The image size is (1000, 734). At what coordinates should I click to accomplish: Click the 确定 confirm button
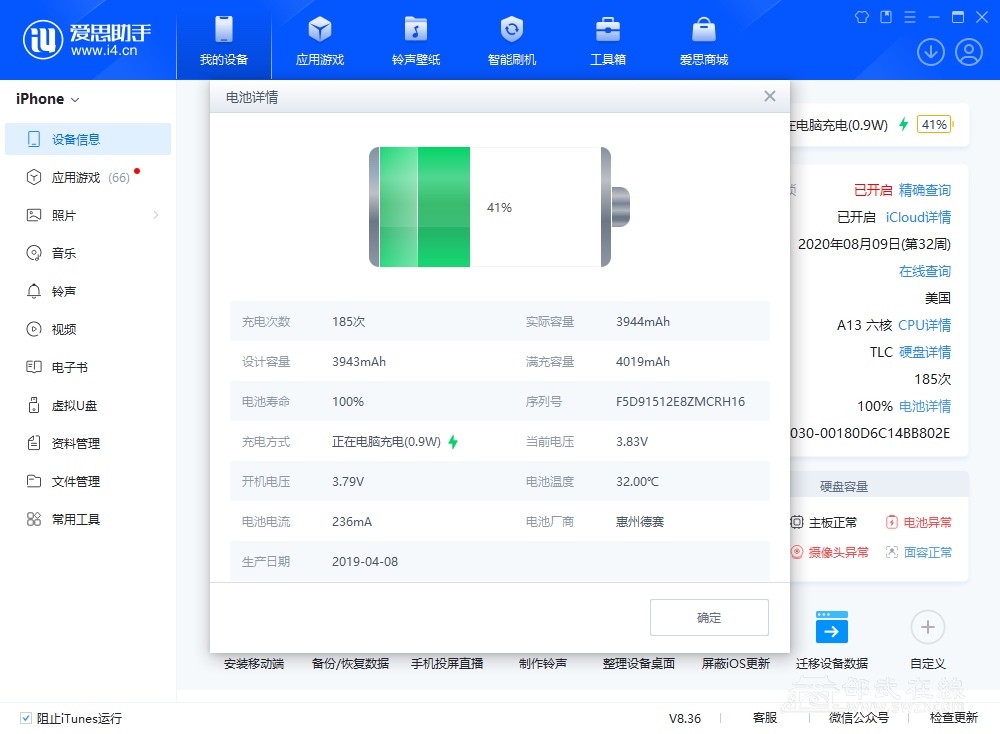pyautogui.click(x=709, y=618)
